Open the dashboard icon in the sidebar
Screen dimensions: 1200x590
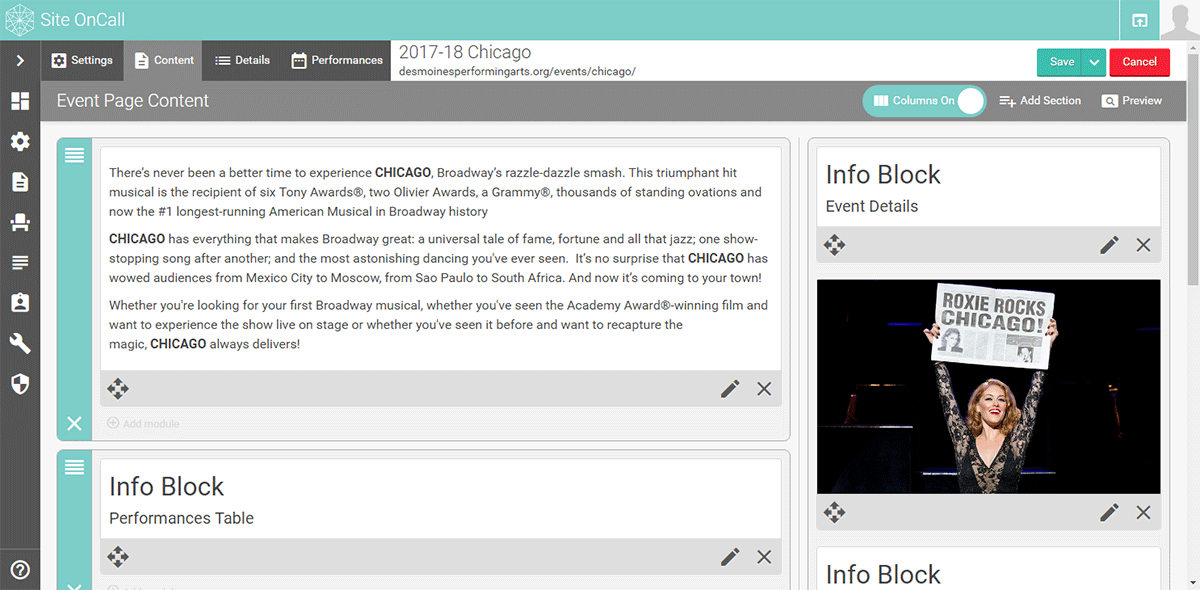coord(20,101)
